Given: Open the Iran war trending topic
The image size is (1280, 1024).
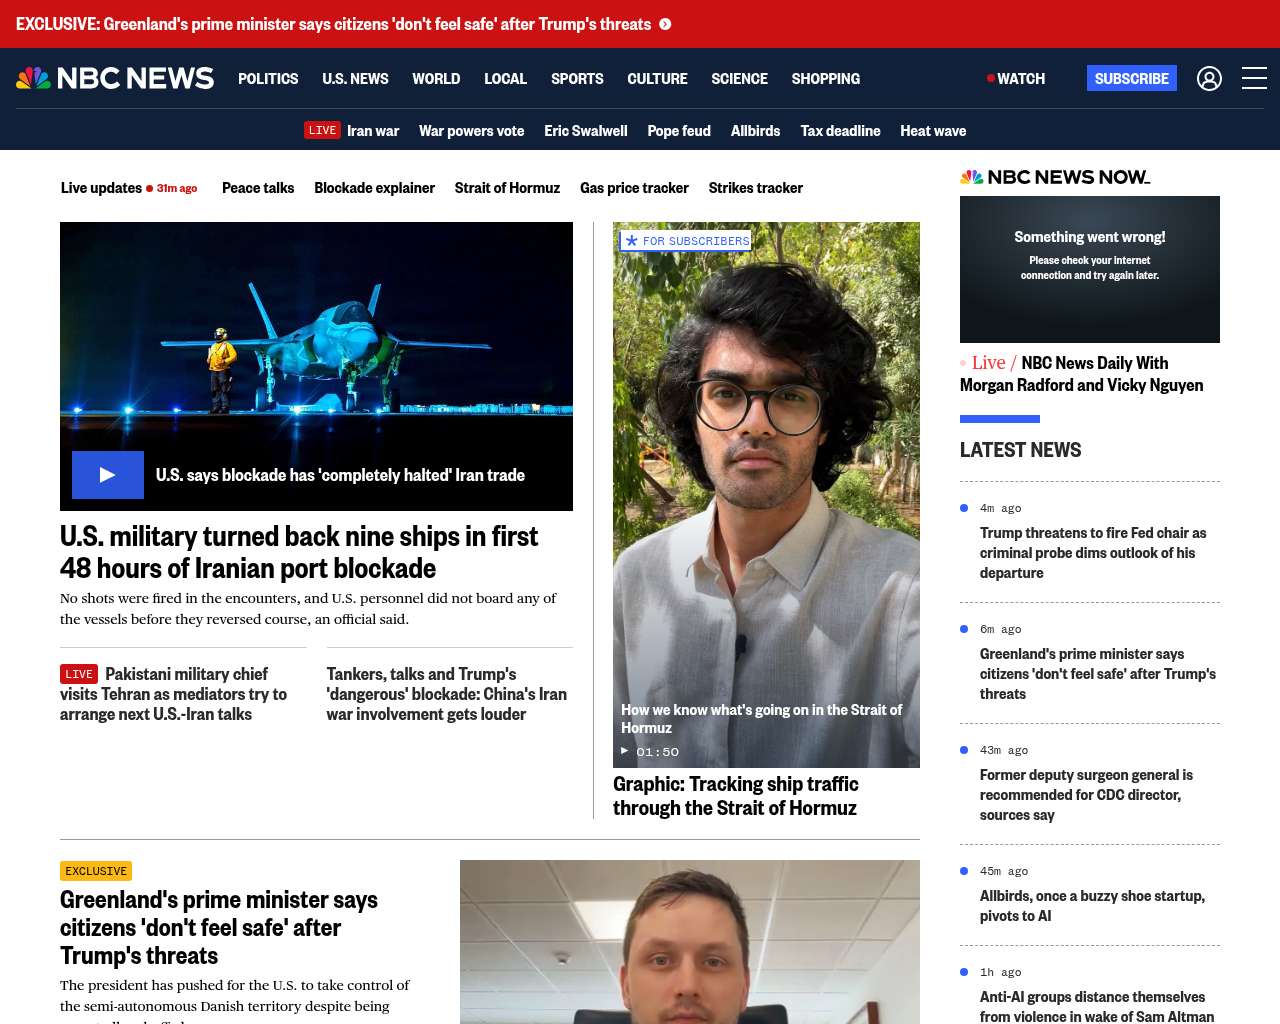Looking at the screenshot, I should pyautogui.click(x=373, y=130).
